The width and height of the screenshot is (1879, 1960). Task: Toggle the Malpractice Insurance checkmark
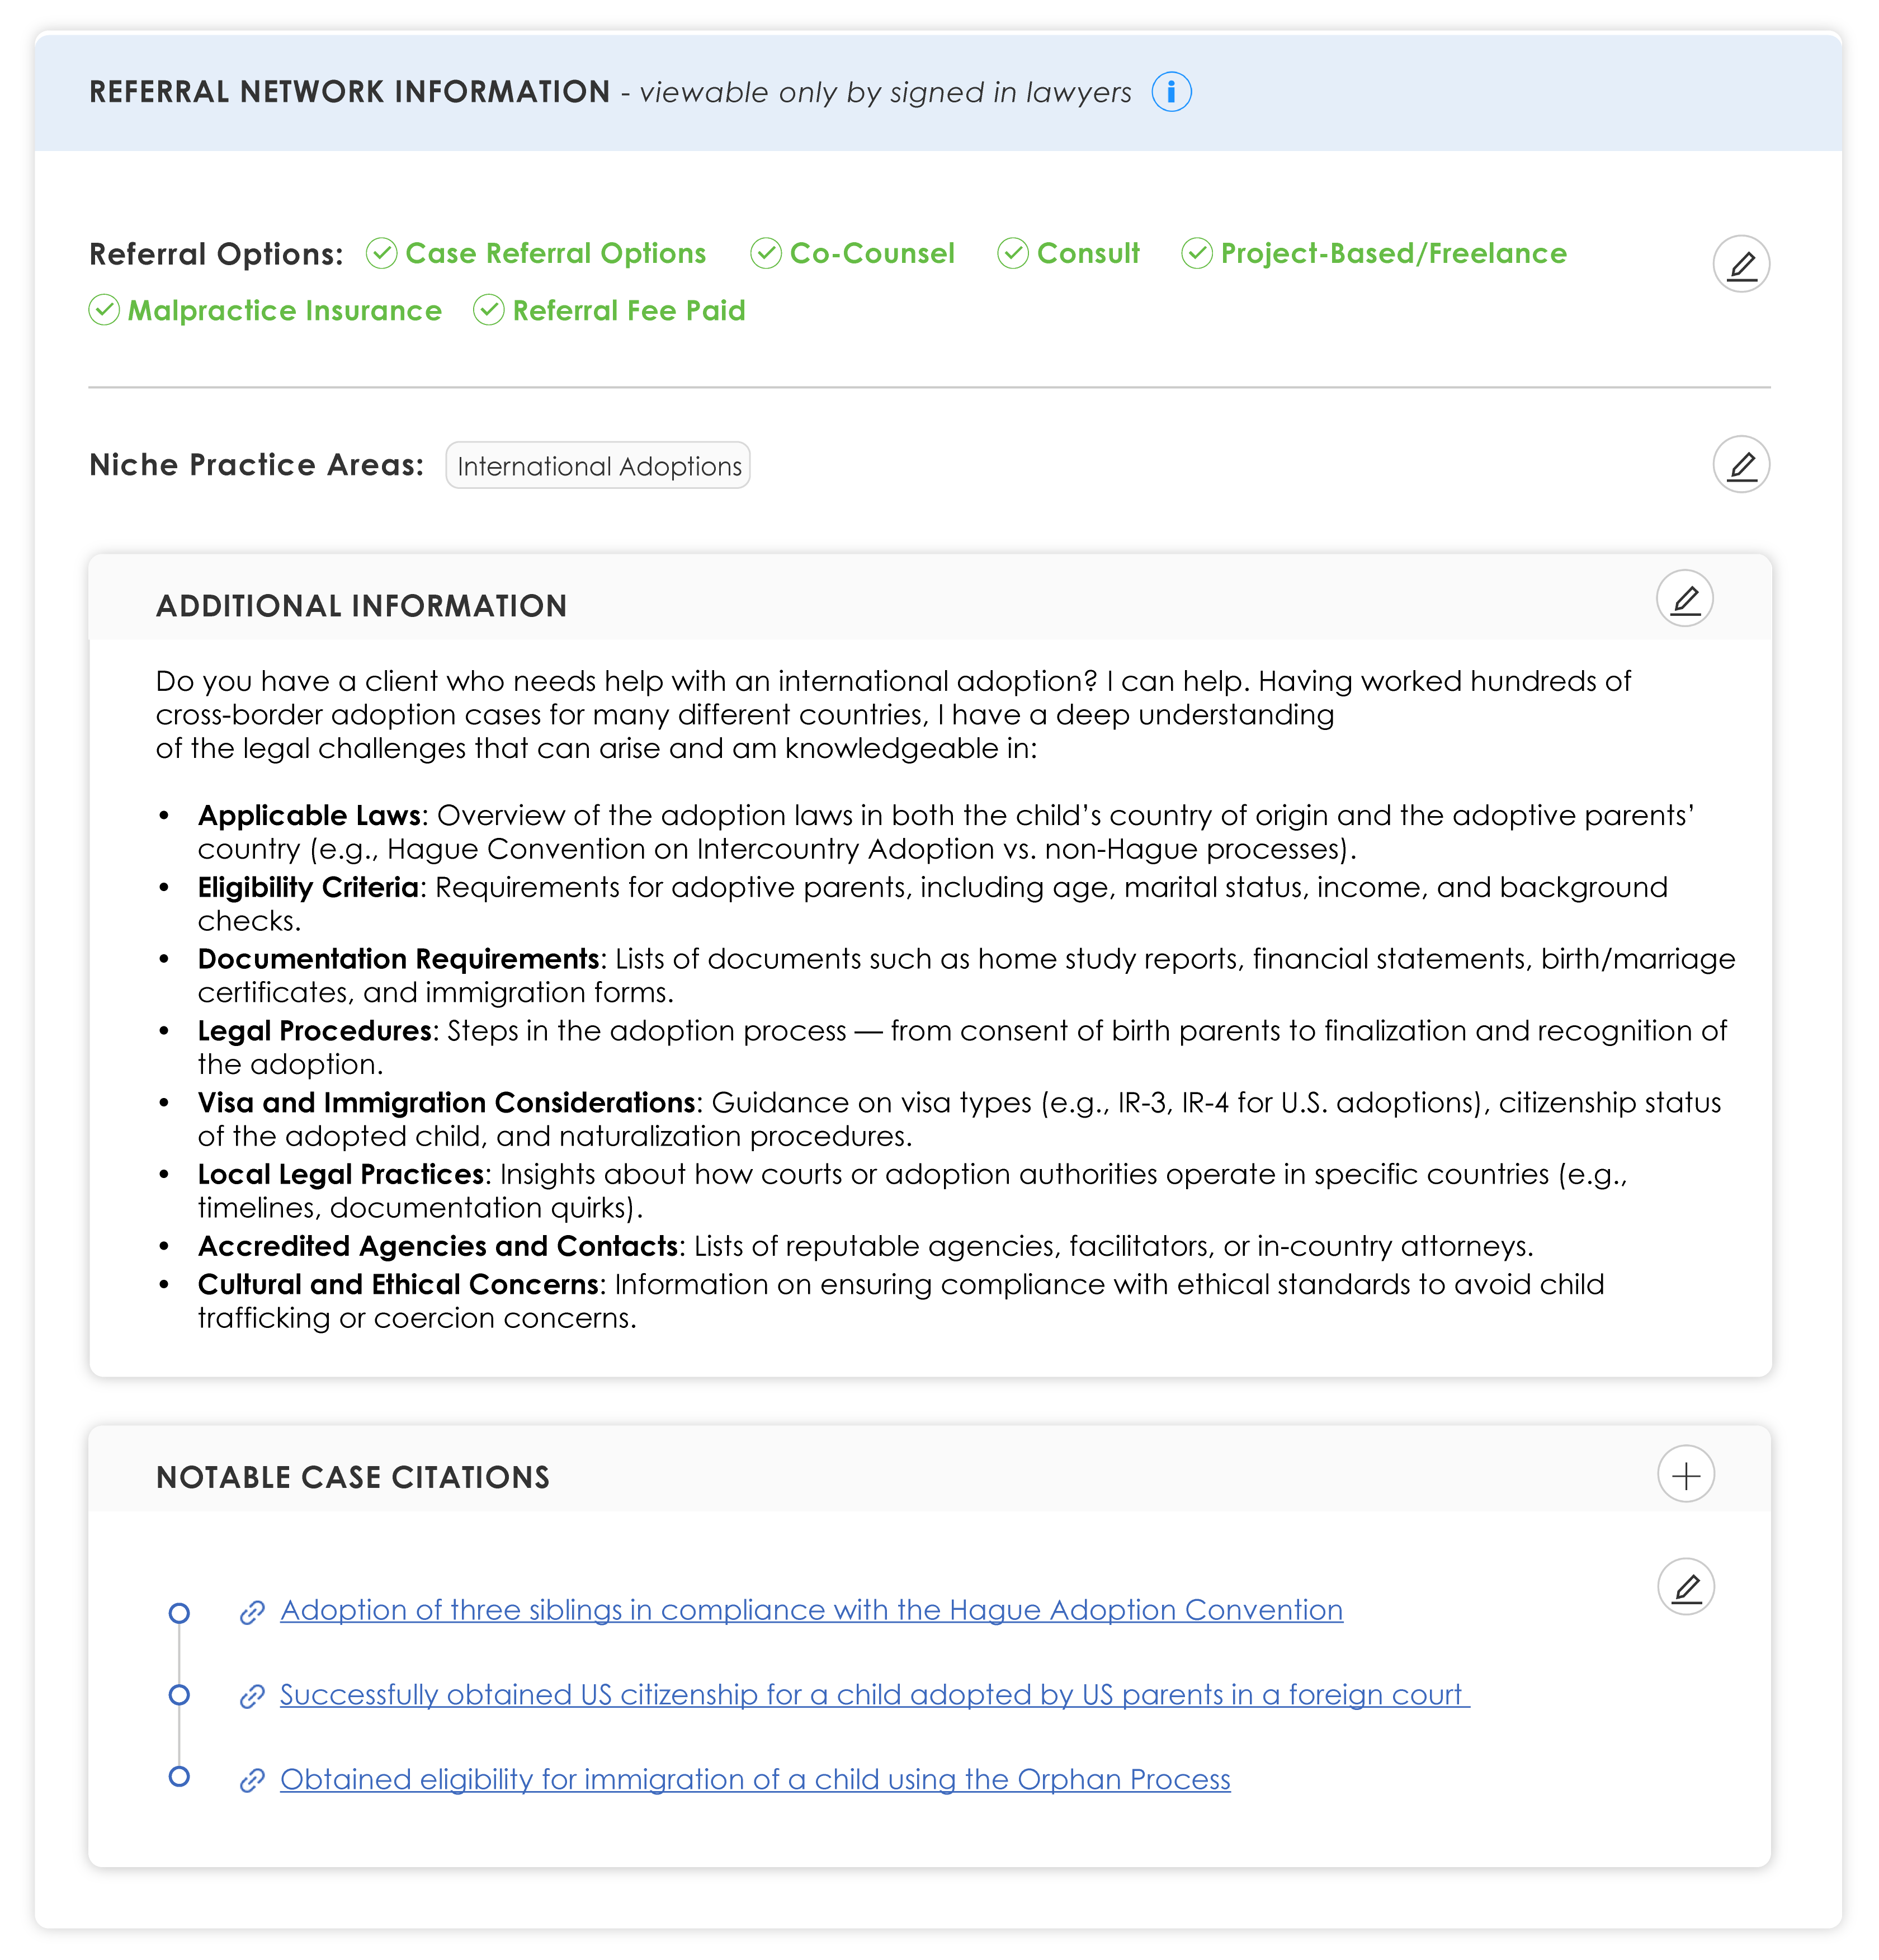[x=104, y=310]
